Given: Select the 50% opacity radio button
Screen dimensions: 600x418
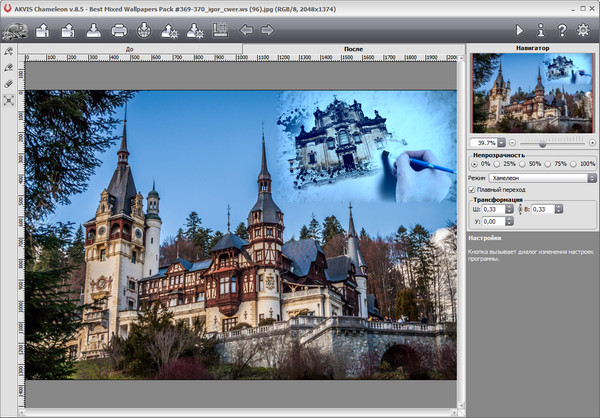Looking at the screenshot, I should point(524,163).
